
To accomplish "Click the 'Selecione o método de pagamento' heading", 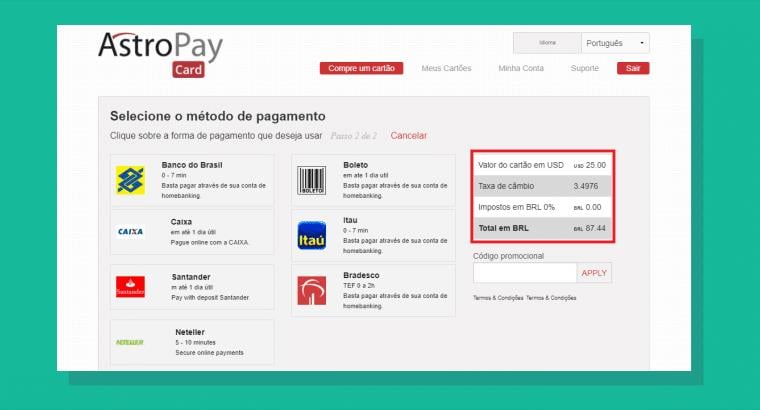I will (x=218, y=116).
